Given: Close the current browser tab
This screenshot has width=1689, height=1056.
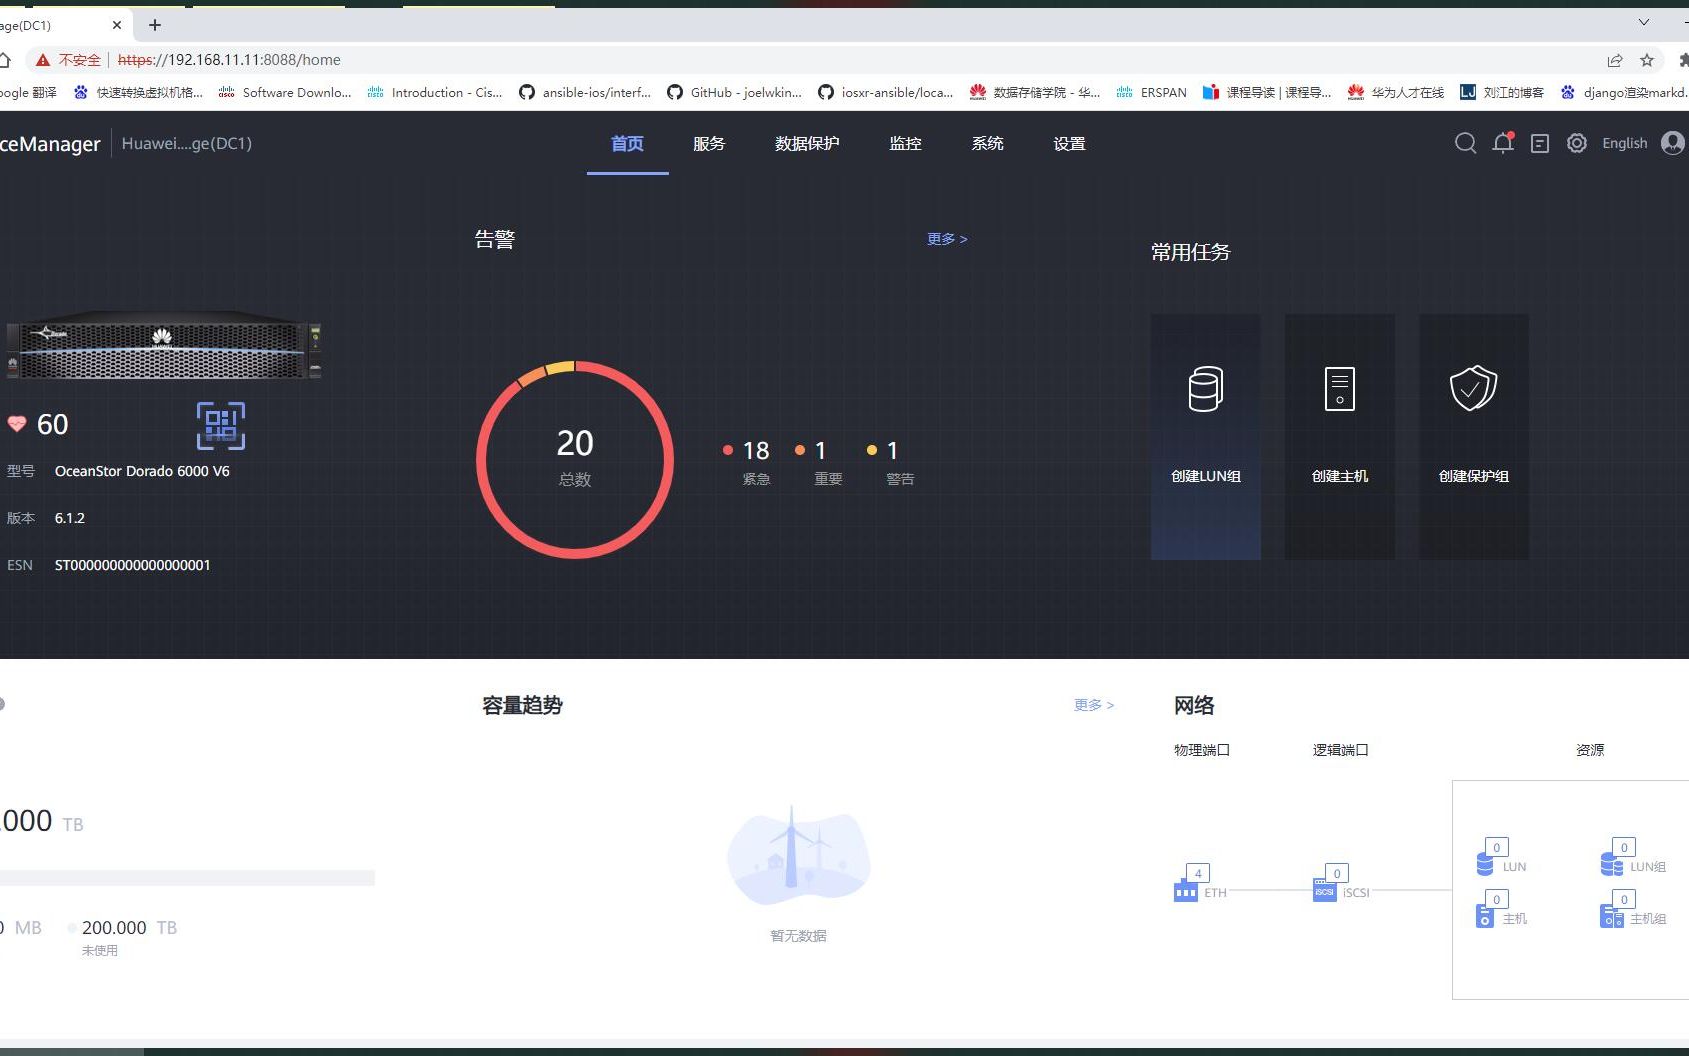Looking at the screenshot, I should coord(117,25).
